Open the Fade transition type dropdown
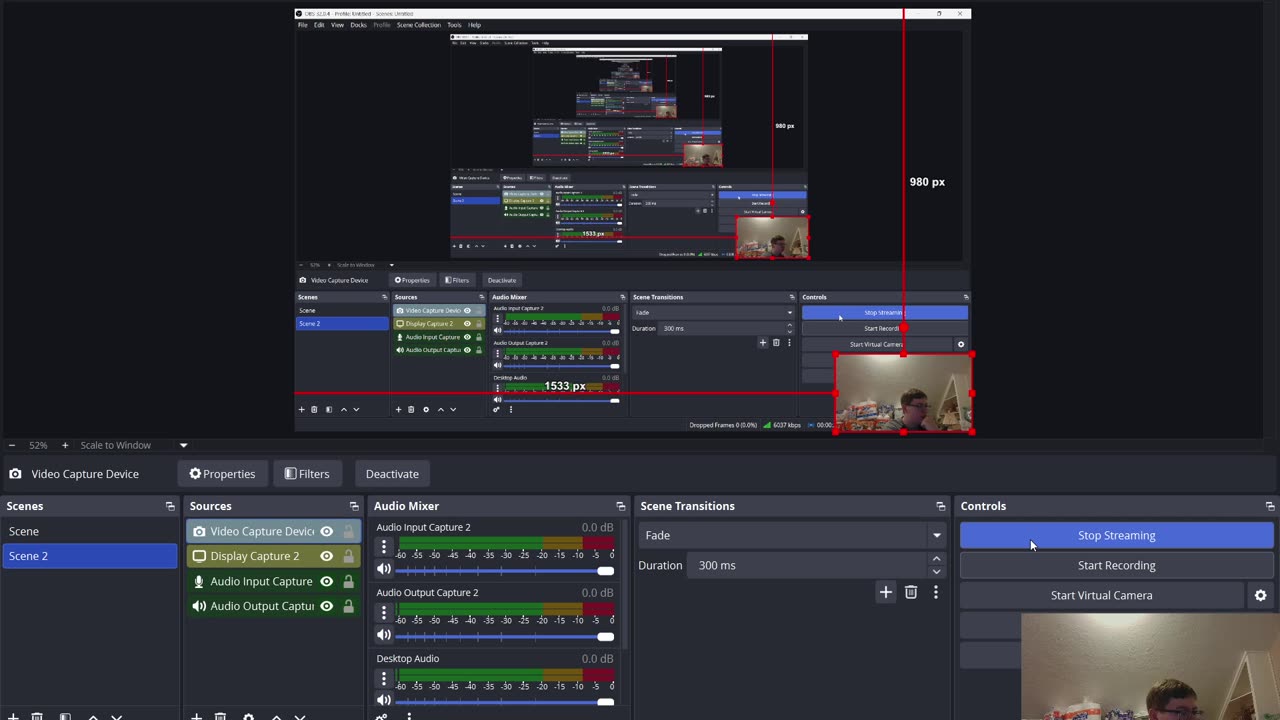 click(x=792, y=535)
